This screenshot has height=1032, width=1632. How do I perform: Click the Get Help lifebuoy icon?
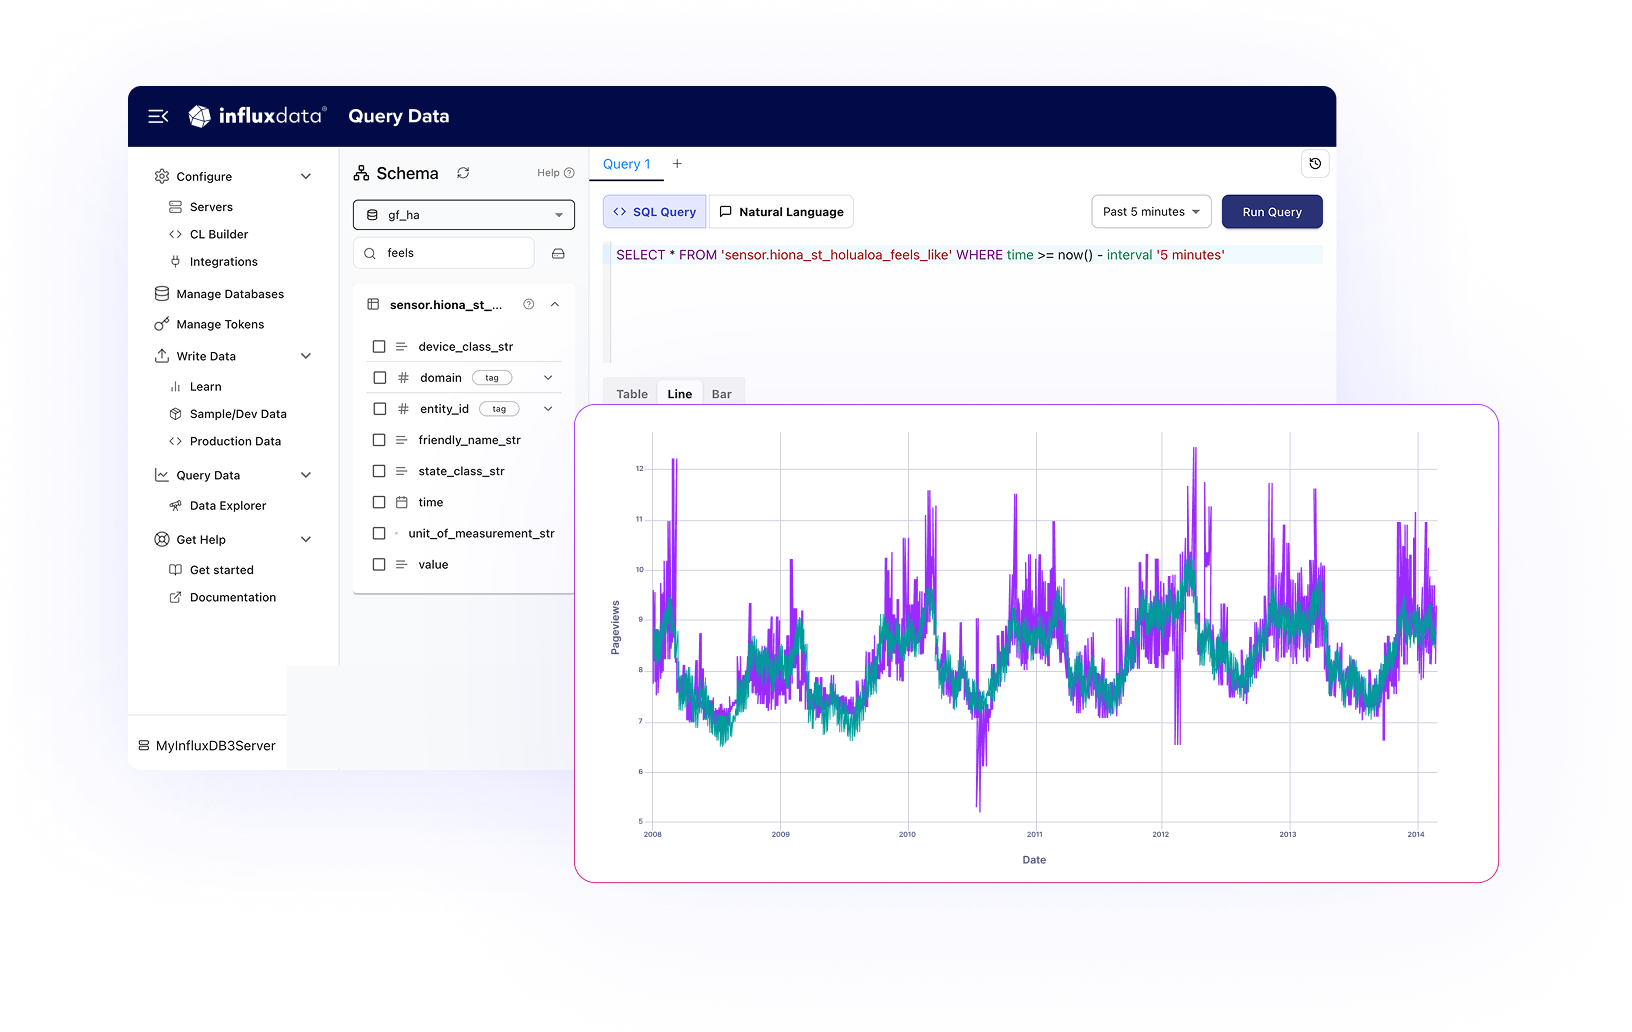click(x=162, y=539)
